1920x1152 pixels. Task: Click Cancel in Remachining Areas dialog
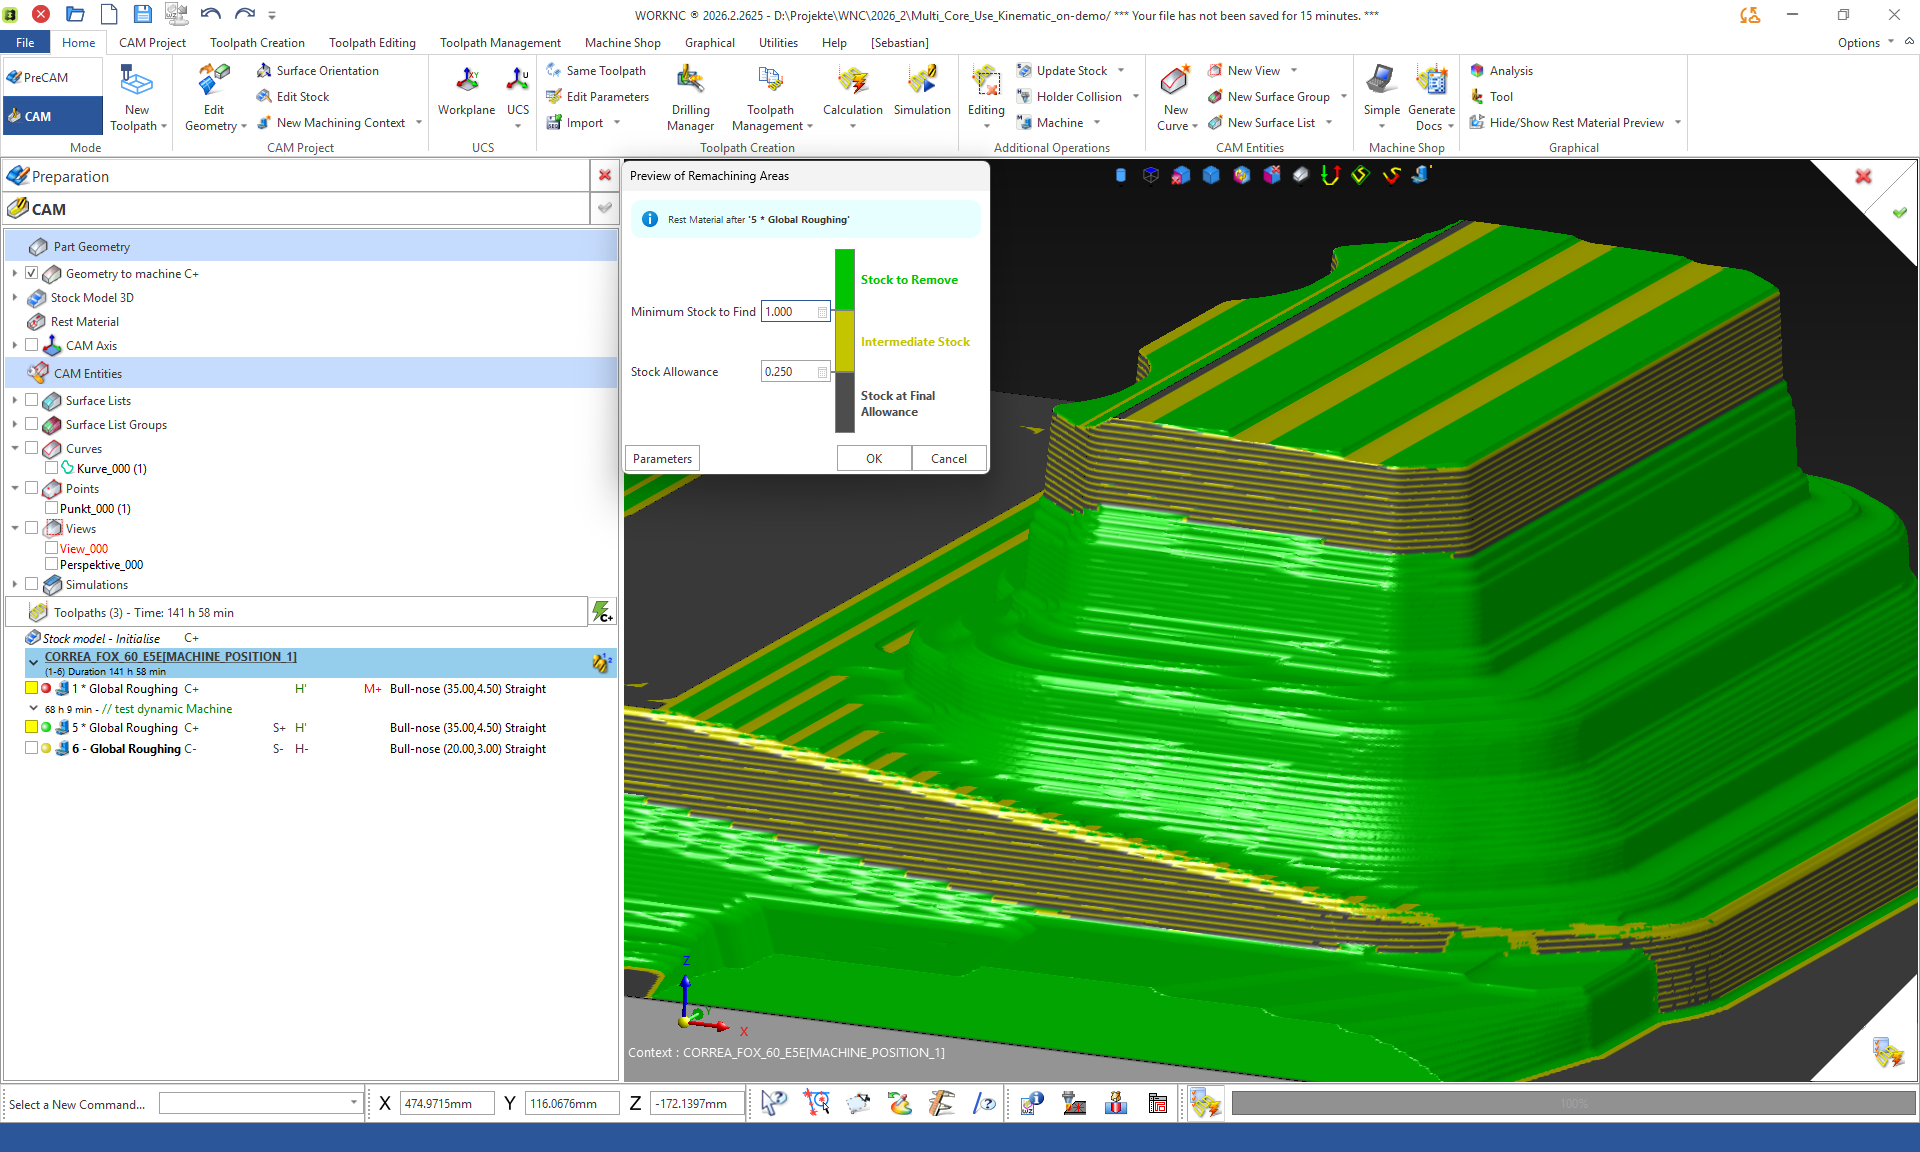948,458
